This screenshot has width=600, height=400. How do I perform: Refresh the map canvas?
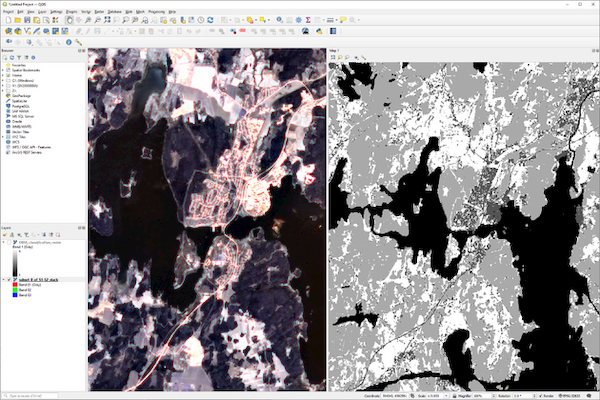point(210,20)
